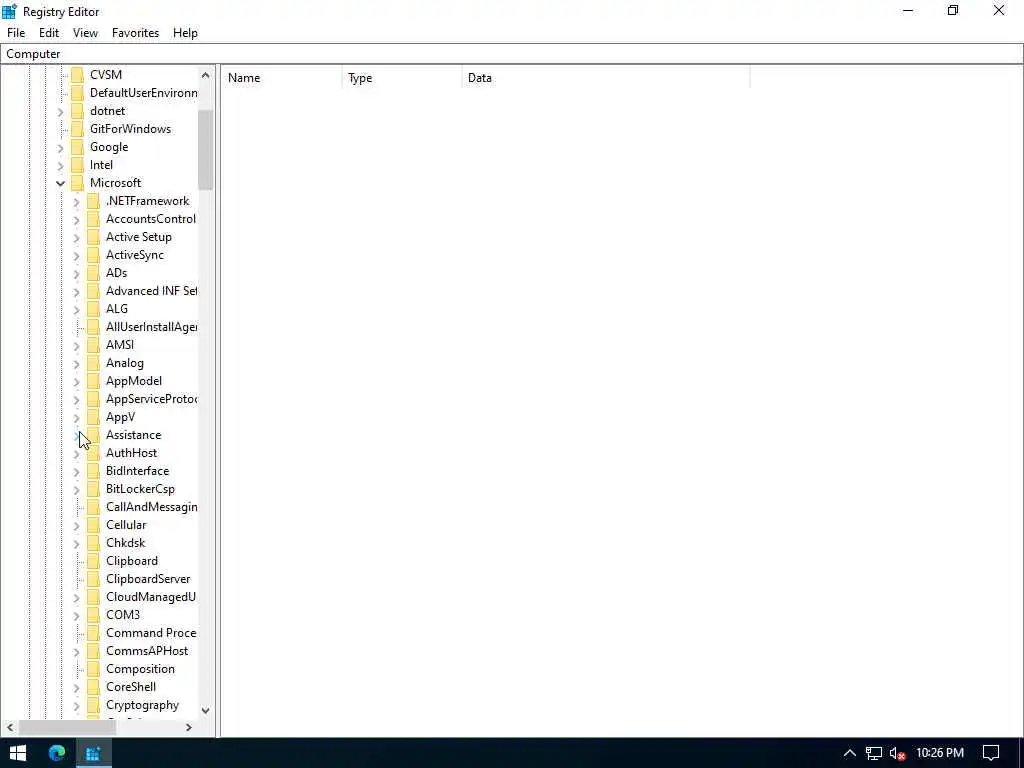Select the Assistance key

coord(133,435)
